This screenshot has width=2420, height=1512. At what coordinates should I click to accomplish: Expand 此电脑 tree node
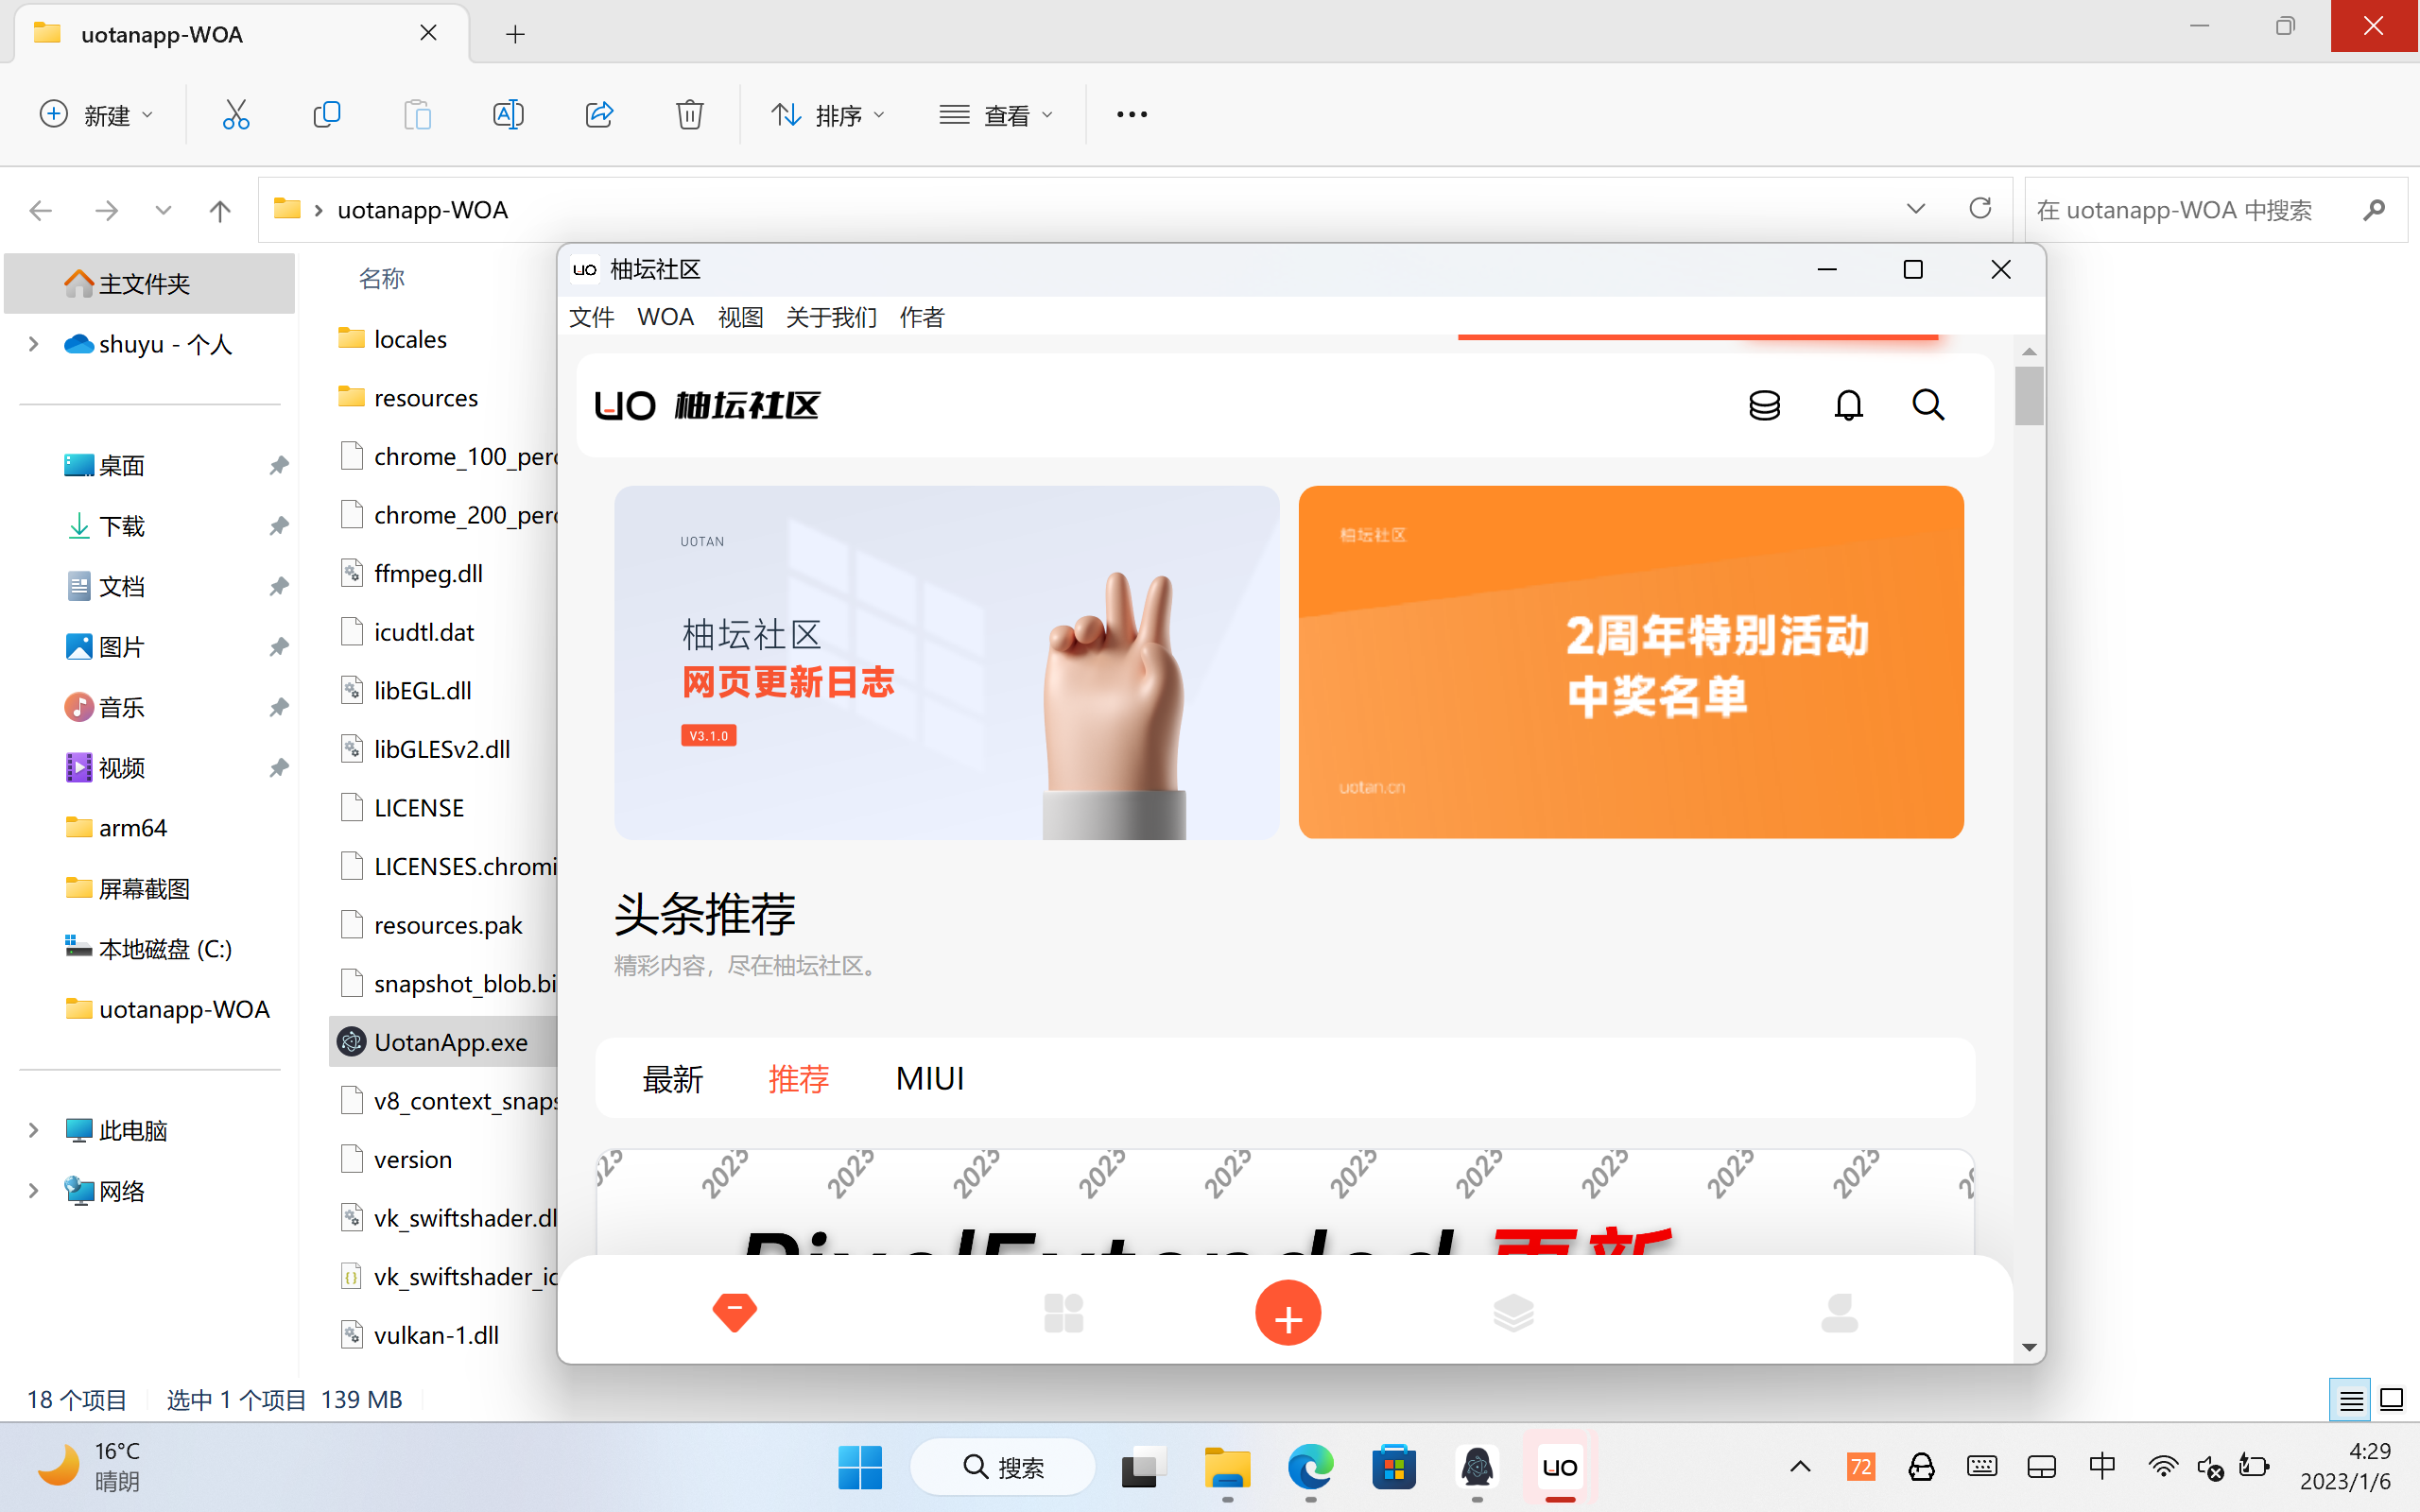(33, 1130)
